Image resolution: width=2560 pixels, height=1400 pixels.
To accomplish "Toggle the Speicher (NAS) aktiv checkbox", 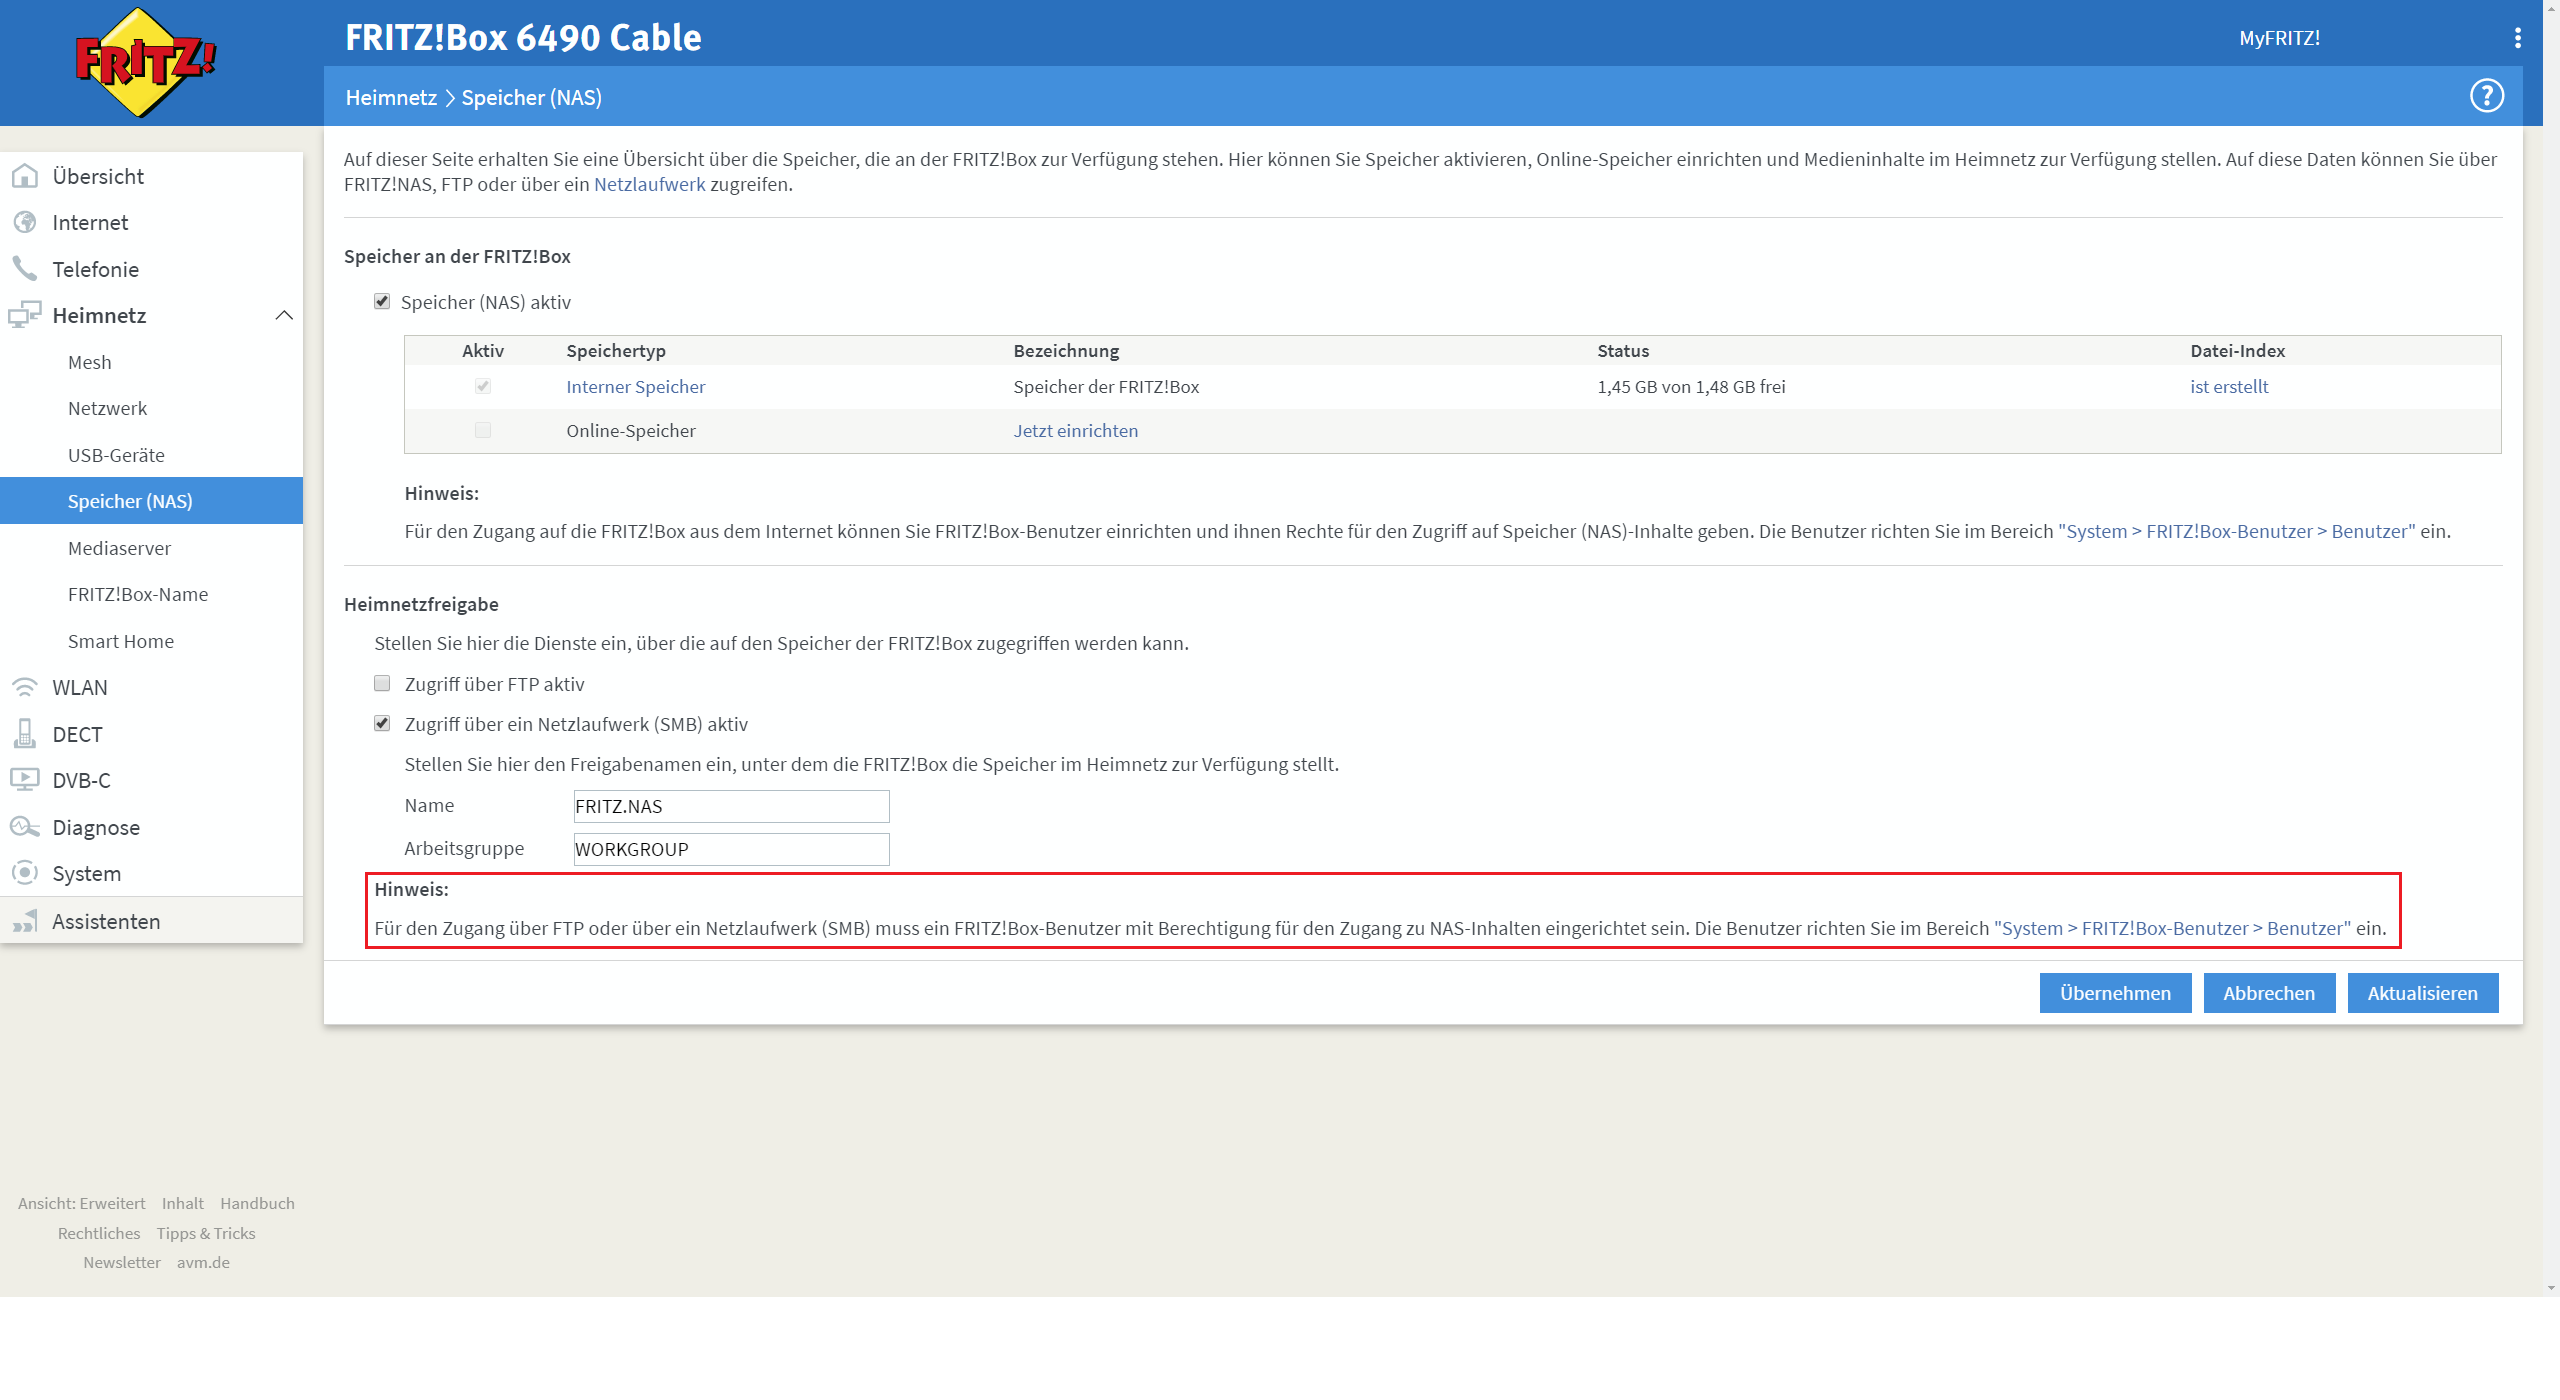I will [382, 301].
